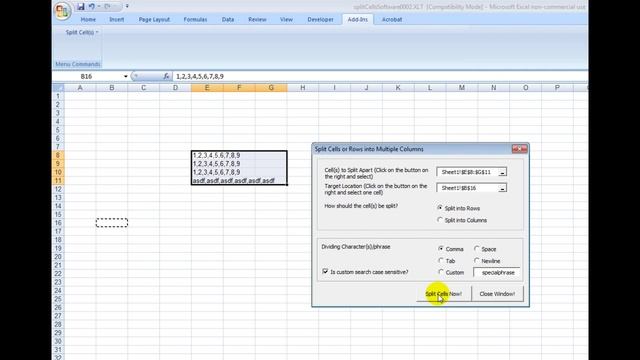Select the Add-Ins ribbon tab
This screenshot has width=640, height=360.
pos(358,20)
